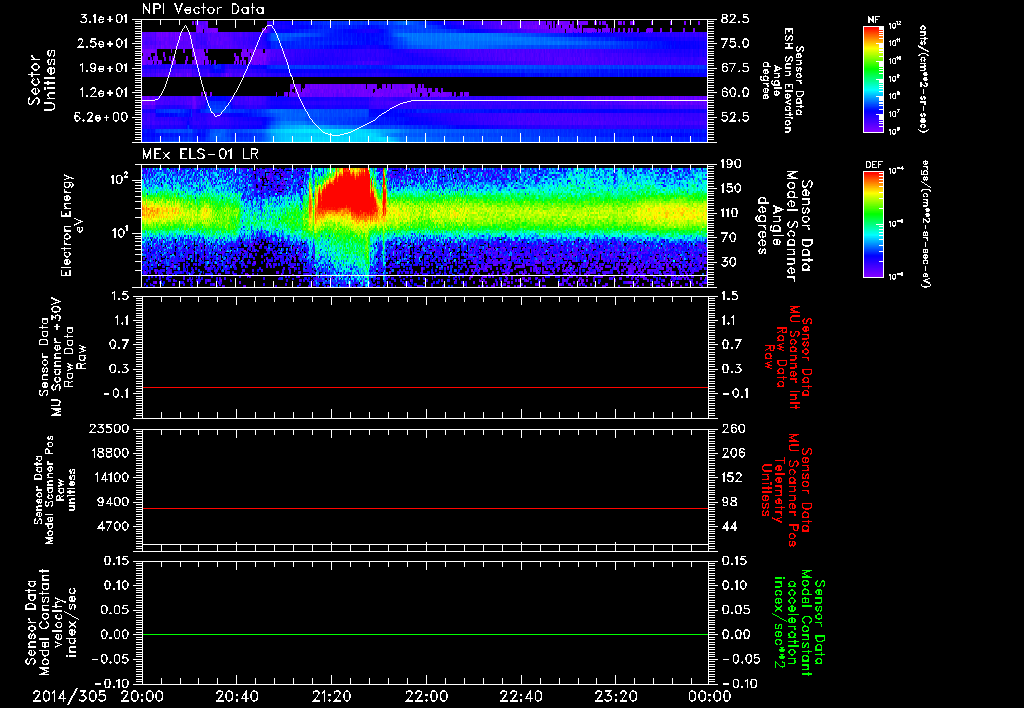Click the 20:40 time tick label
The image size is (1024, 708).
pos(237,696)
